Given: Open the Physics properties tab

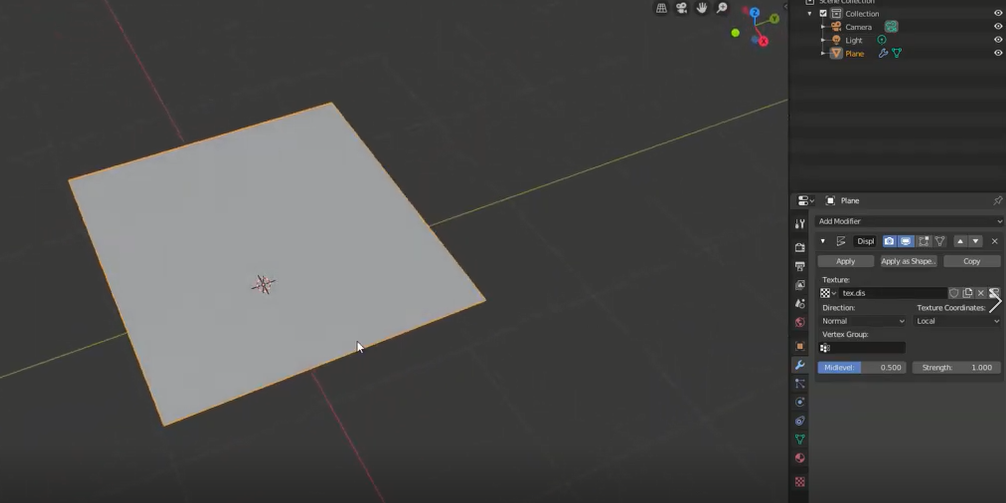Looking at the screenshot, I should (799, 402).
